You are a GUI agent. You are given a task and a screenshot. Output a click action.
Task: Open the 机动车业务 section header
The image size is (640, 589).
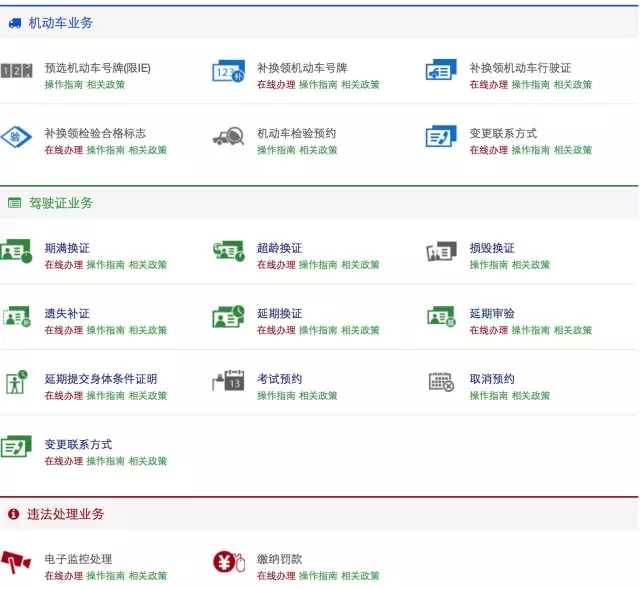click(x=60, y=22)
